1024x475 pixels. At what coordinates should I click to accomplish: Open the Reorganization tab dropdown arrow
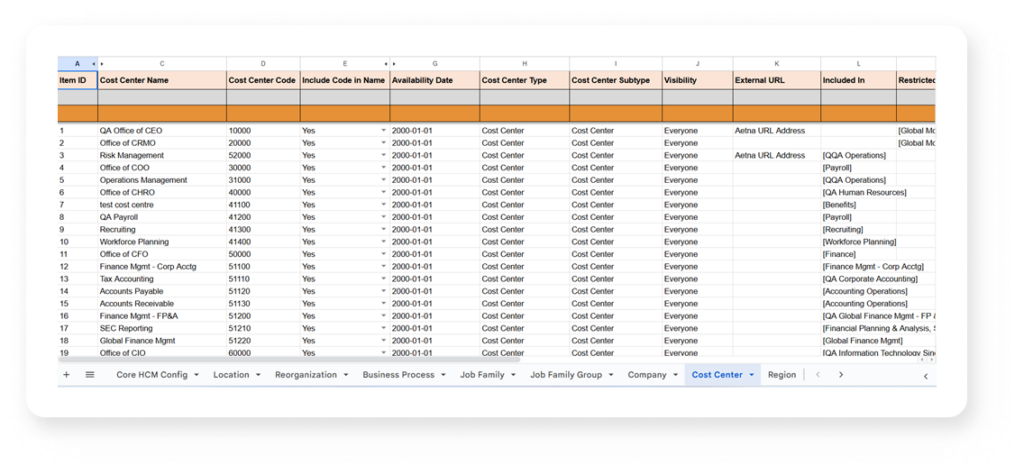tap(345, 375)
